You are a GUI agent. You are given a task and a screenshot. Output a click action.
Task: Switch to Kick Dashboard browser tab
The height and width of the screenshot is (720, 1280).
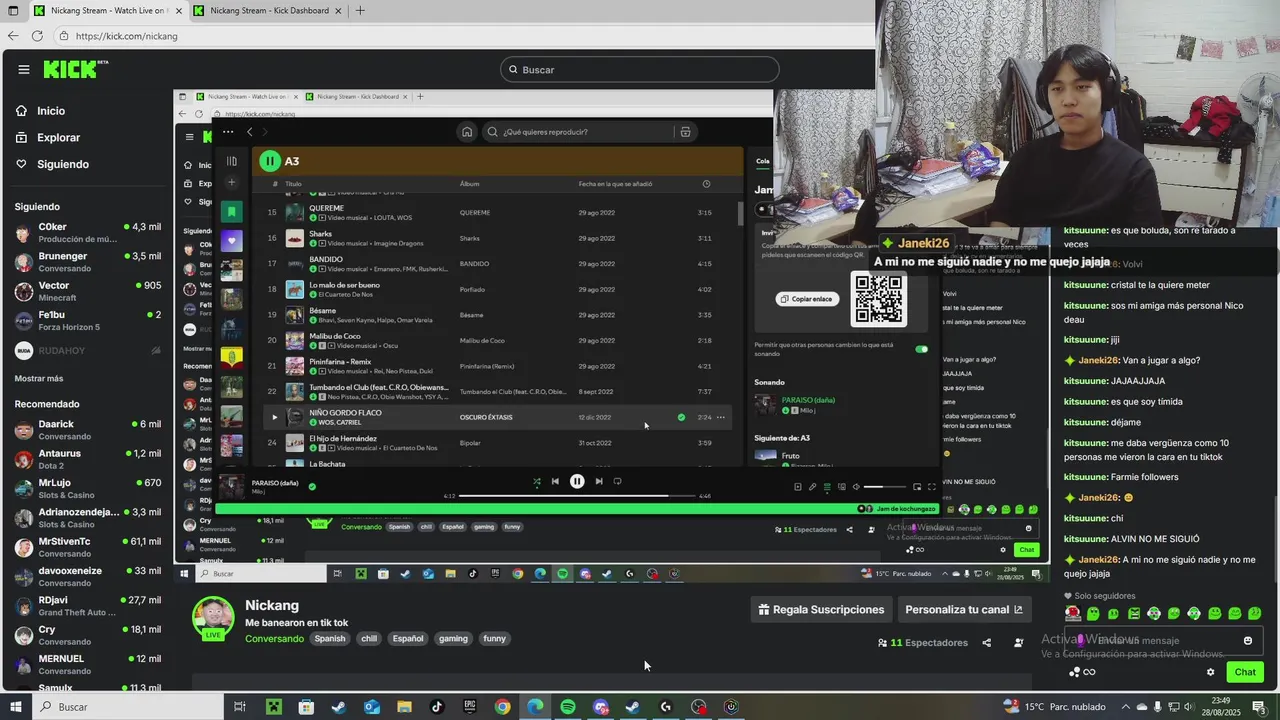(268, 10)
